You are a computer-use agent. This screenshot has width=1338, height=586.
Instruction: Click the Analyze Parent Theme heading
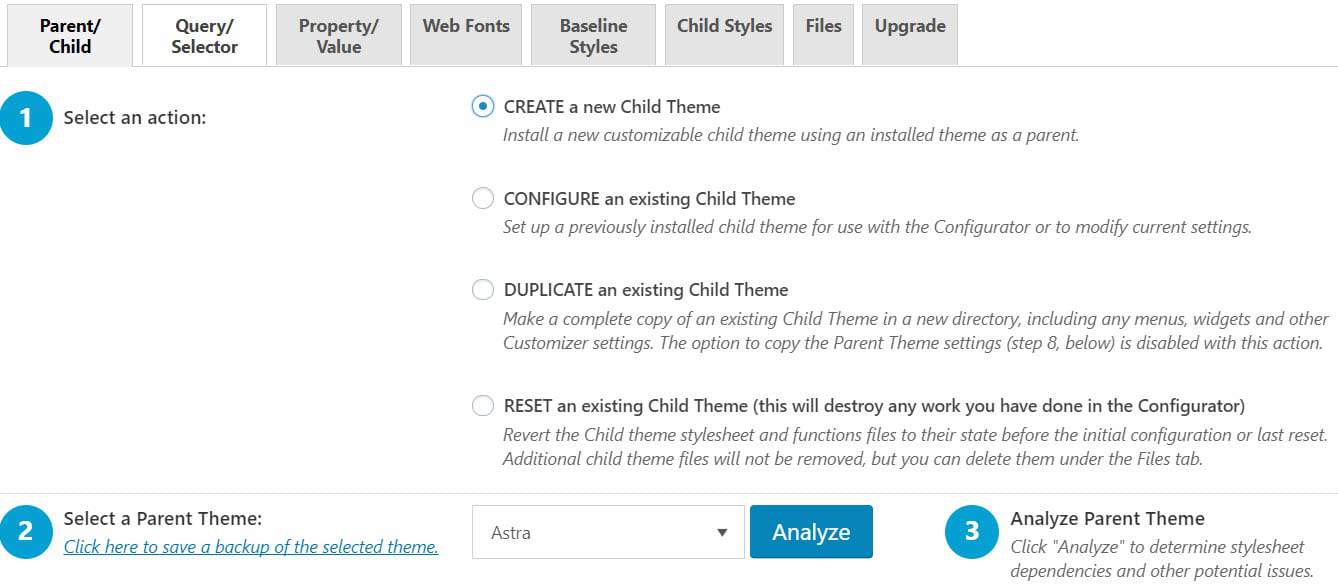(x=1107, y=518)
